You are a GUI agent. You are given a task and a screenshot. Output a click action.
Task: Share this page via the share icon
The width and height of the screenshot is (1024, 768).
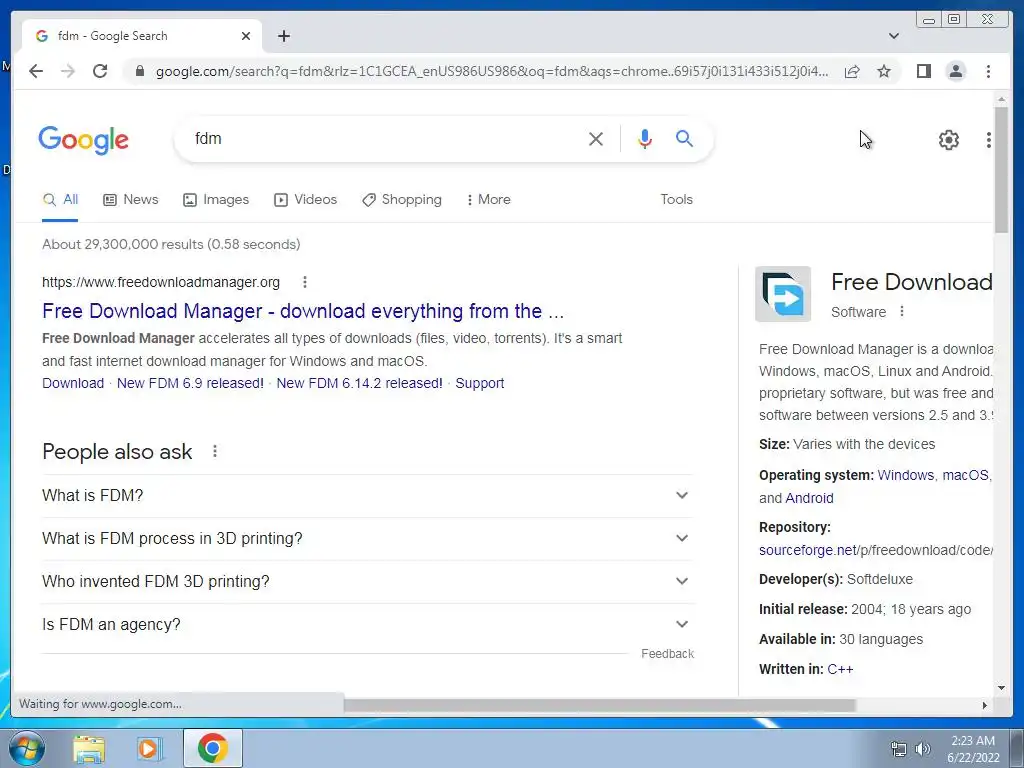(x=852, y=71)
